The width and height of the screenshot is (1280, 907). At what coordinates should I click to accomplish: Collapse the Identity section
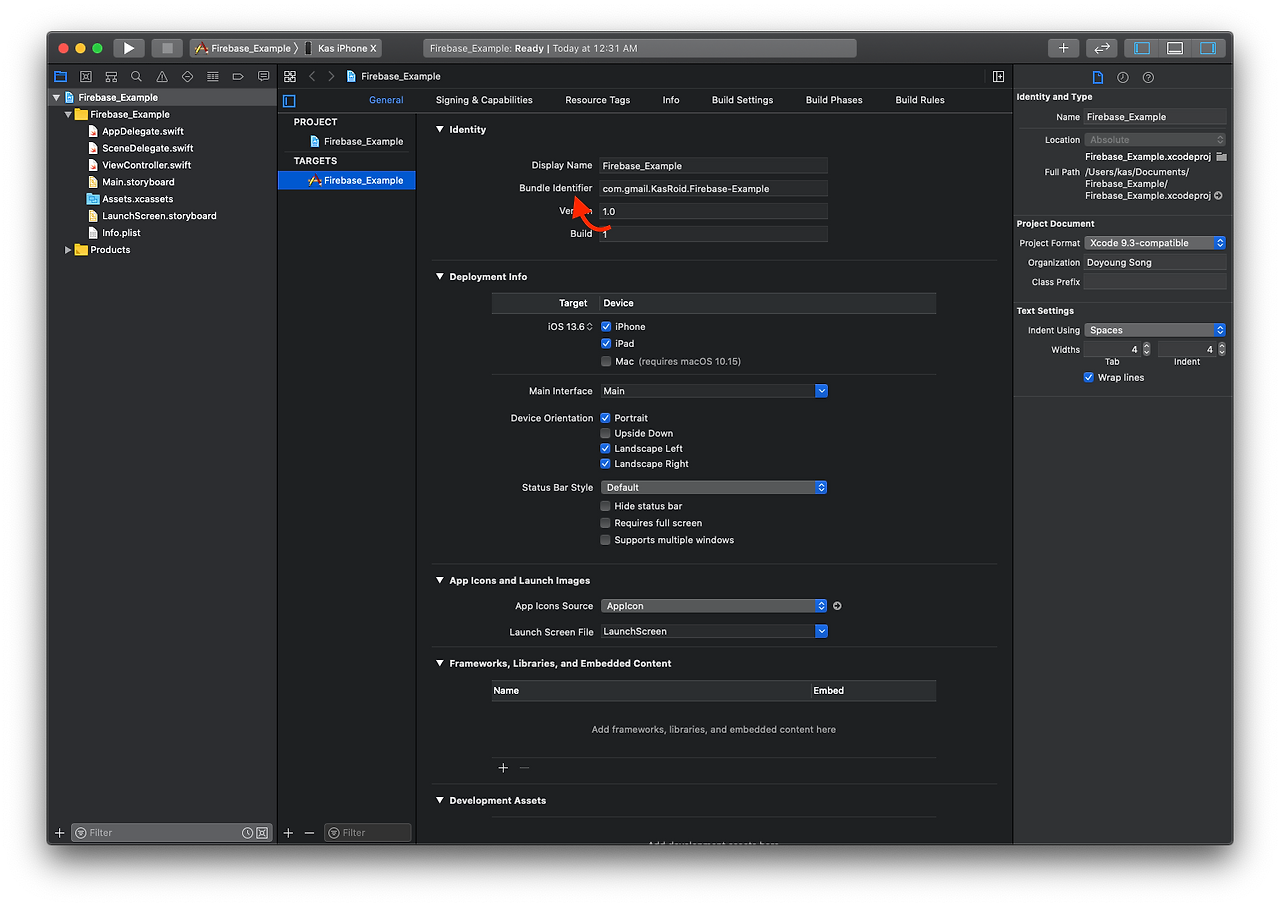coord(440,129)
